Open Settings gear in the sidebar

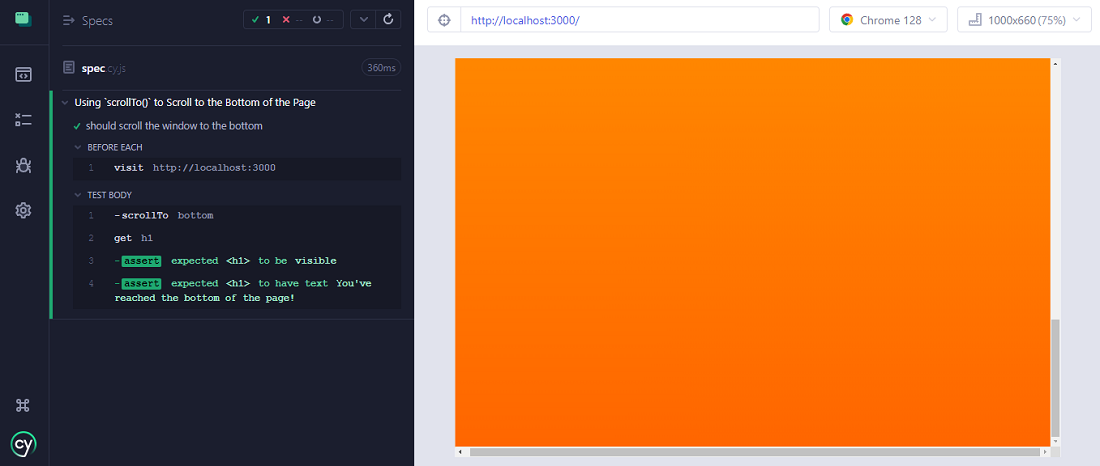coord(23,210)
